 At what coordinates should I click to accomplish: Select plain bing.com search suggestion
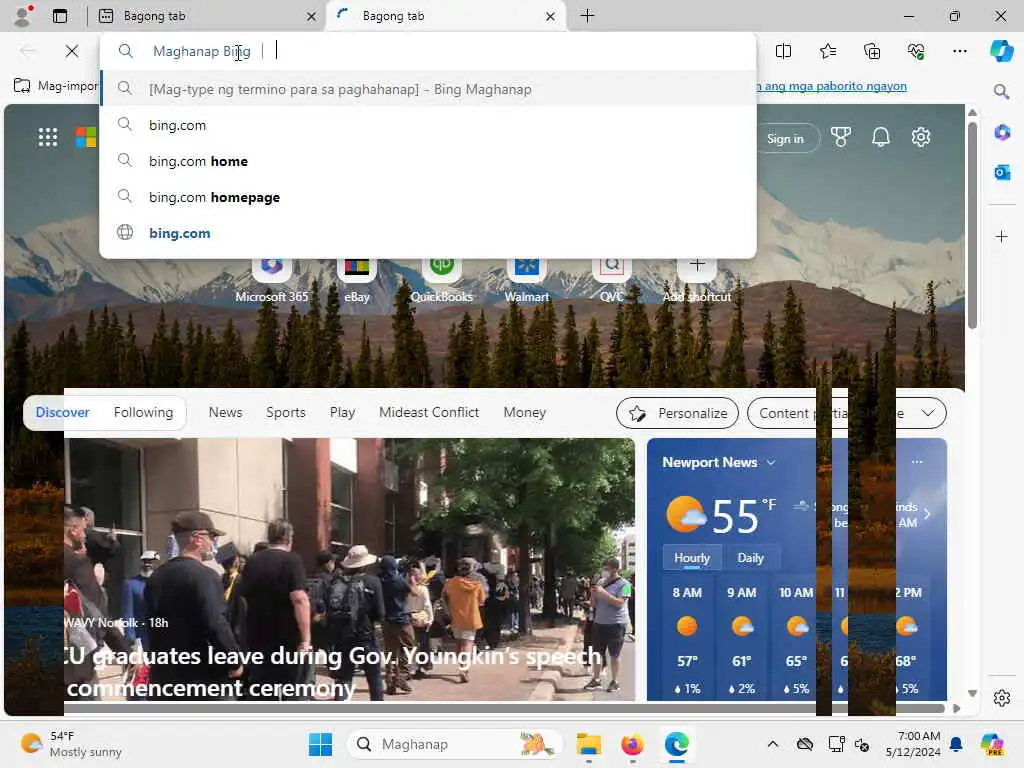pos(428,125)
